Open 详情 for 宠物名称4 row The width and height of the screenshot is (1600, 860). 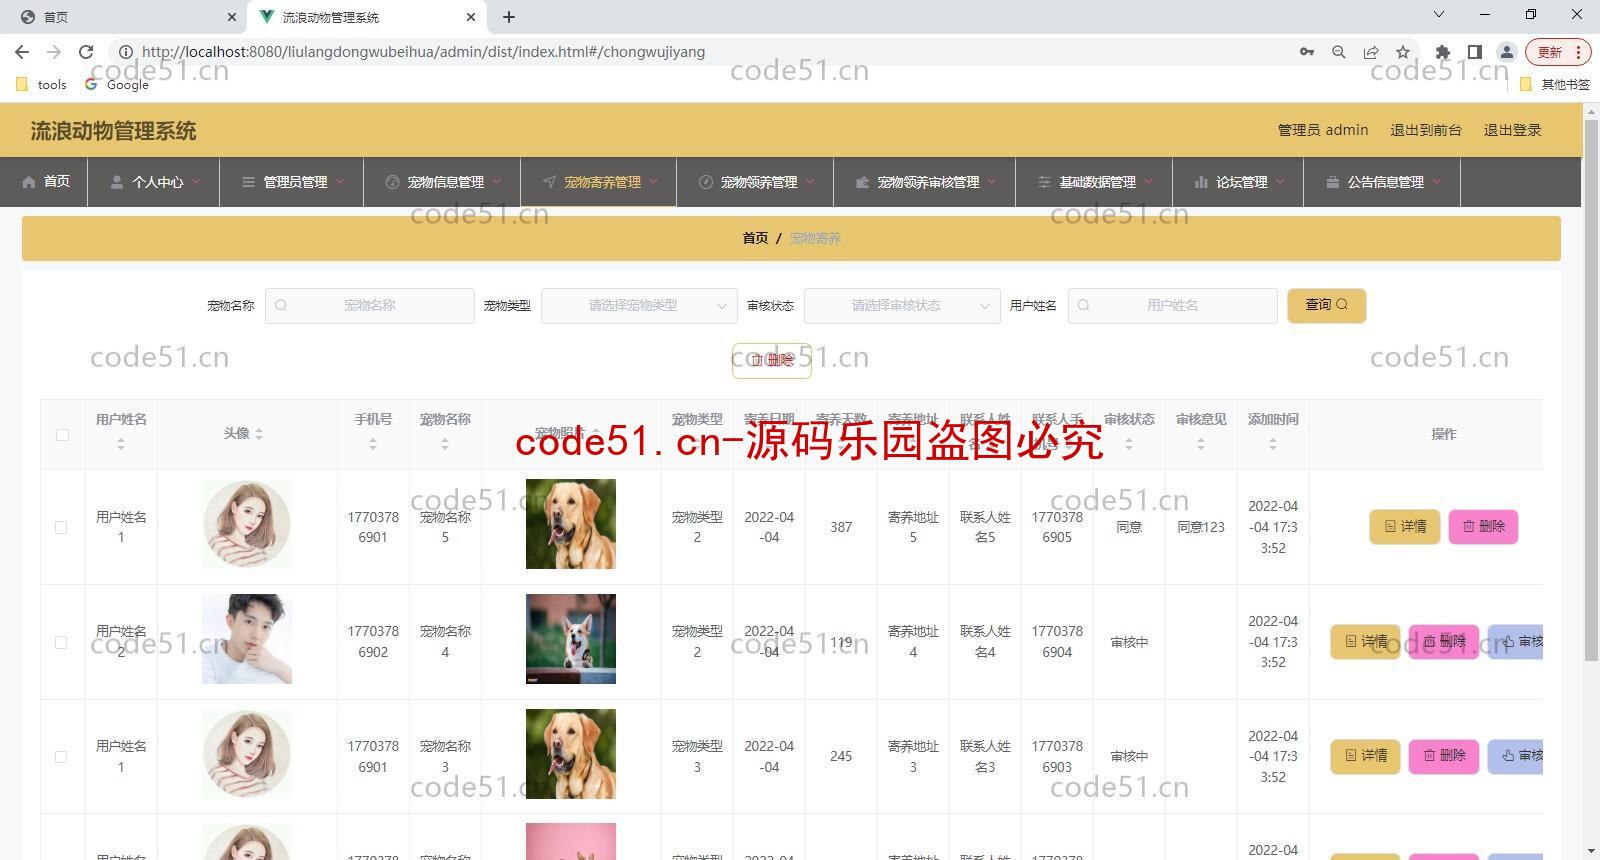[x=1366, y=642]
